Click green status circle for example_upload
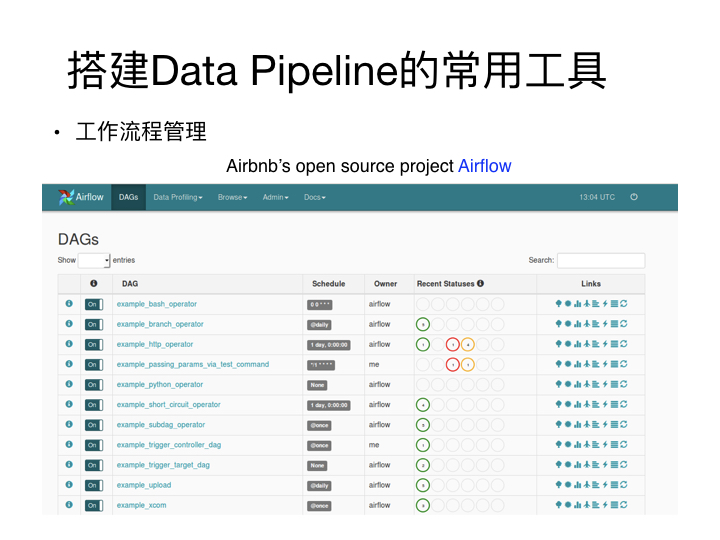Viewport: 720px width, 540px height. [x=423, y=485]
